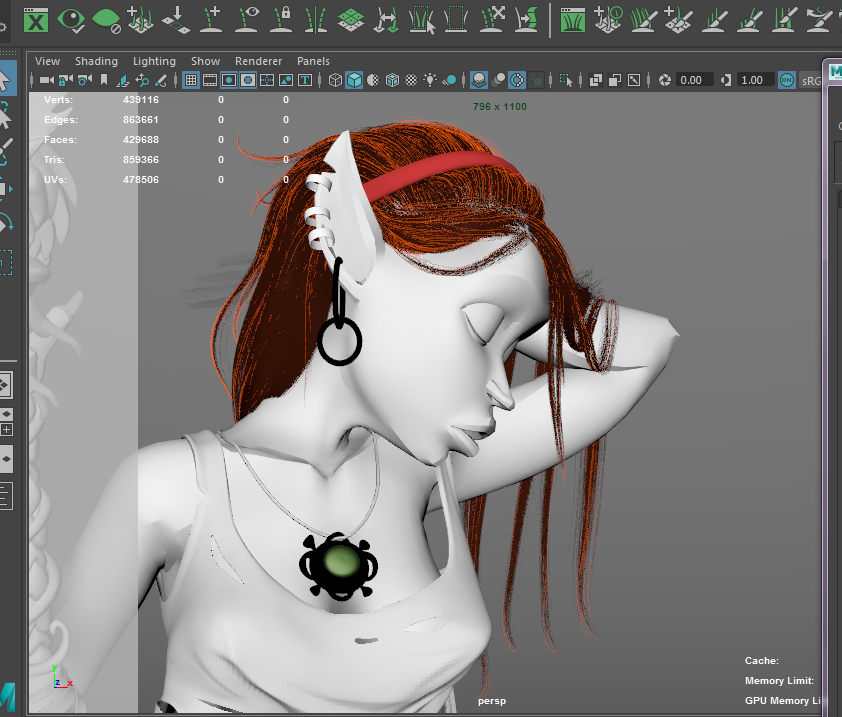Click the grease pencil icon
842x717 pixels.
click(161, 81)
